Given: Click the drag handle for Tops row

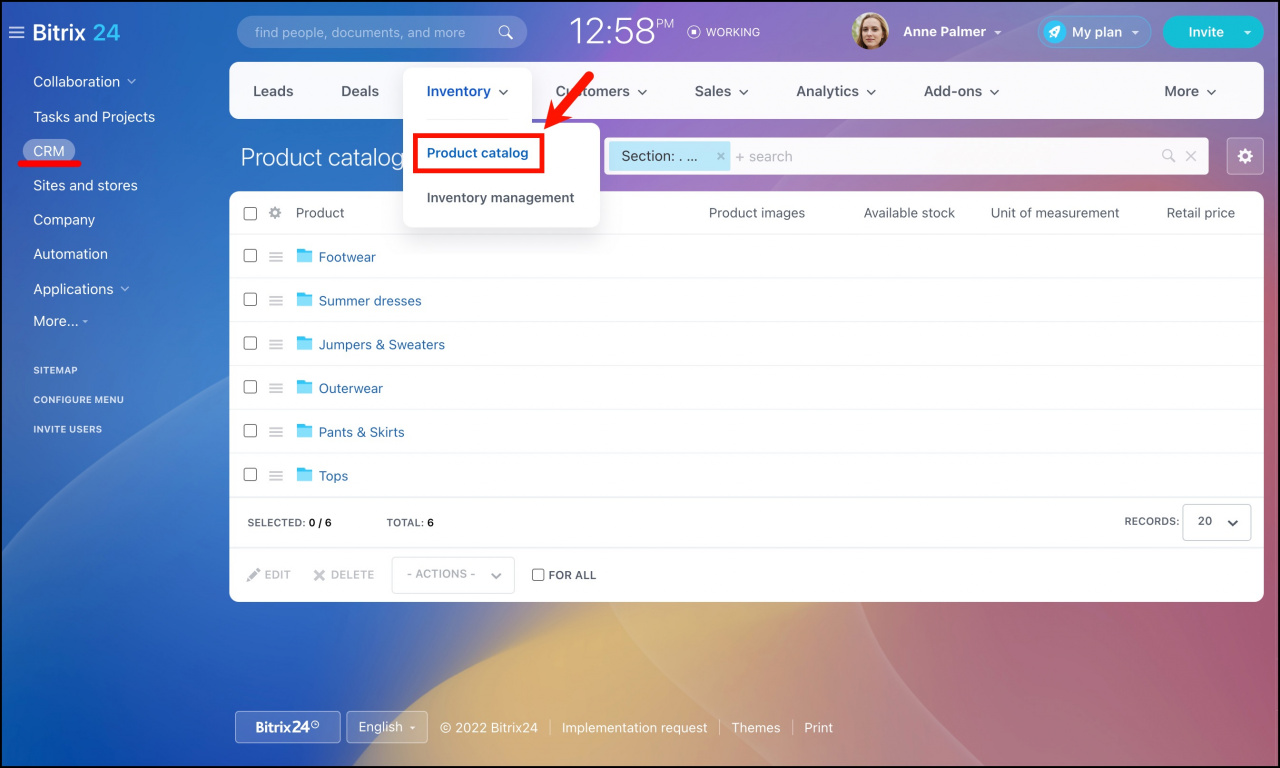Looking at the screenshot, I should click(x=276, y=476).
